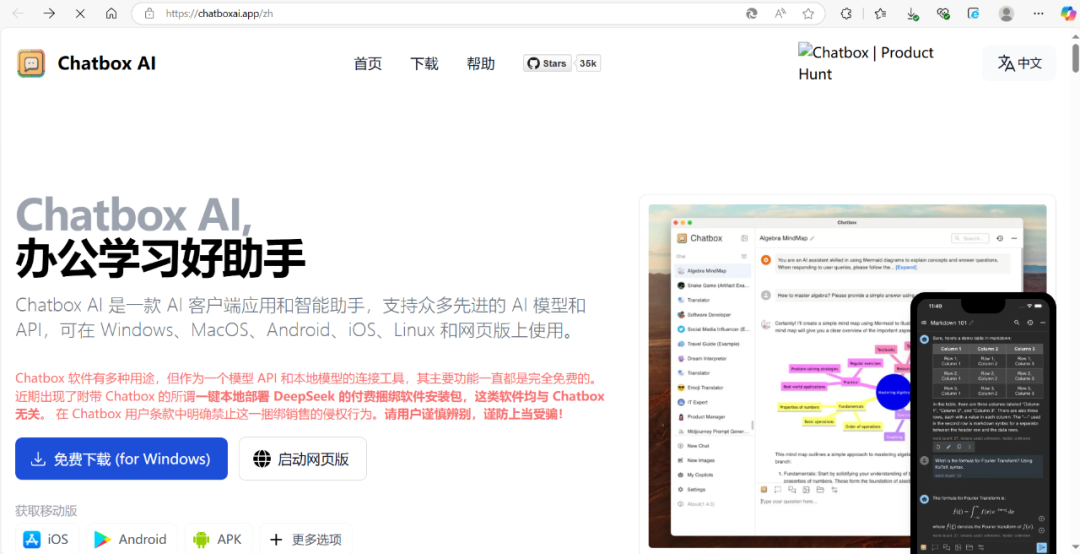The width and height of the screenshot is (1080, 554).
Task: Click the green Android robot icon
Action: click(201, 539)
